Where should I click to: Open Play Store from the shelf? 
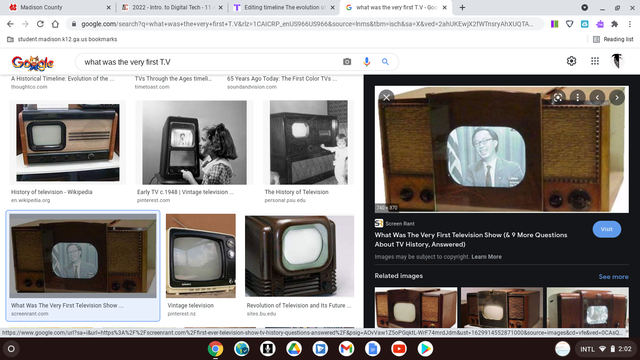point(425,349)
